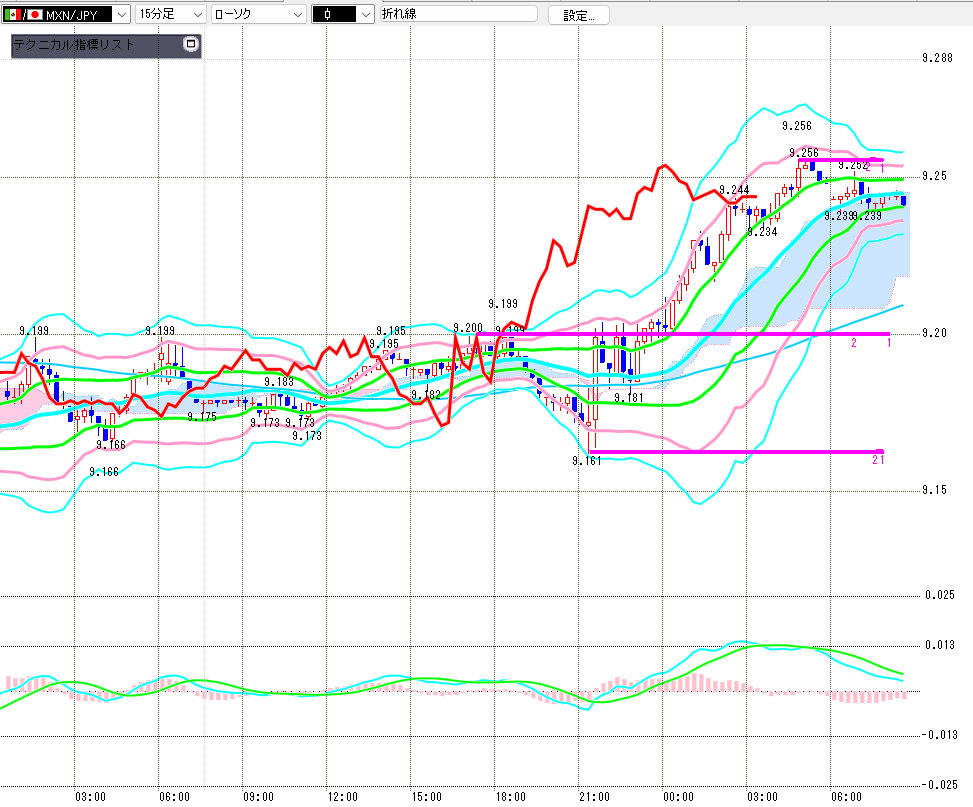Open the ローソク chart type dropdown
Screen dimensions: 973x807
[x=258, y=14]
